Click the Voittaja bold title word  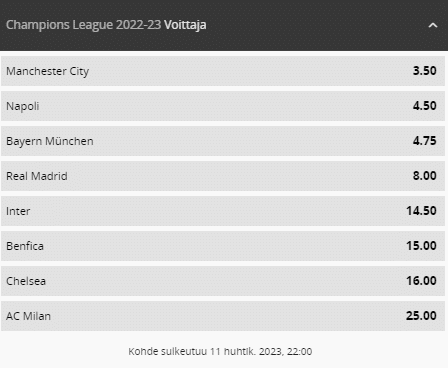pyautogui.click(x=185, y=25)
